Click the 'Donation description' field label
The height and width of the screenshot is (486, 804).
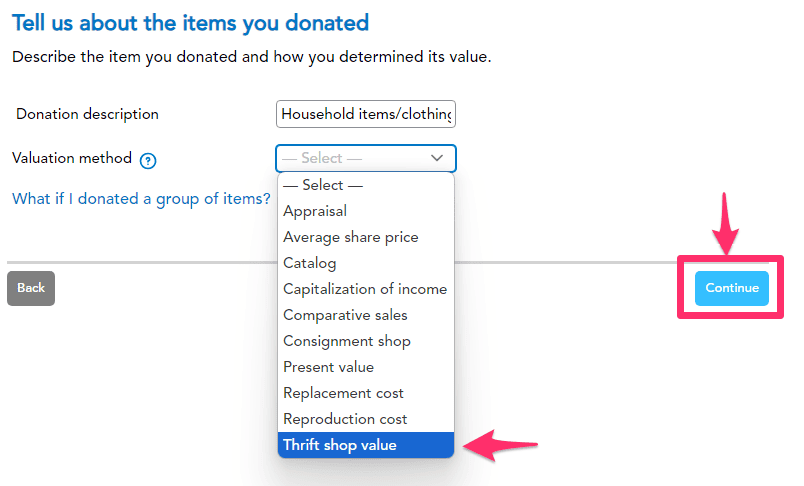87,114
